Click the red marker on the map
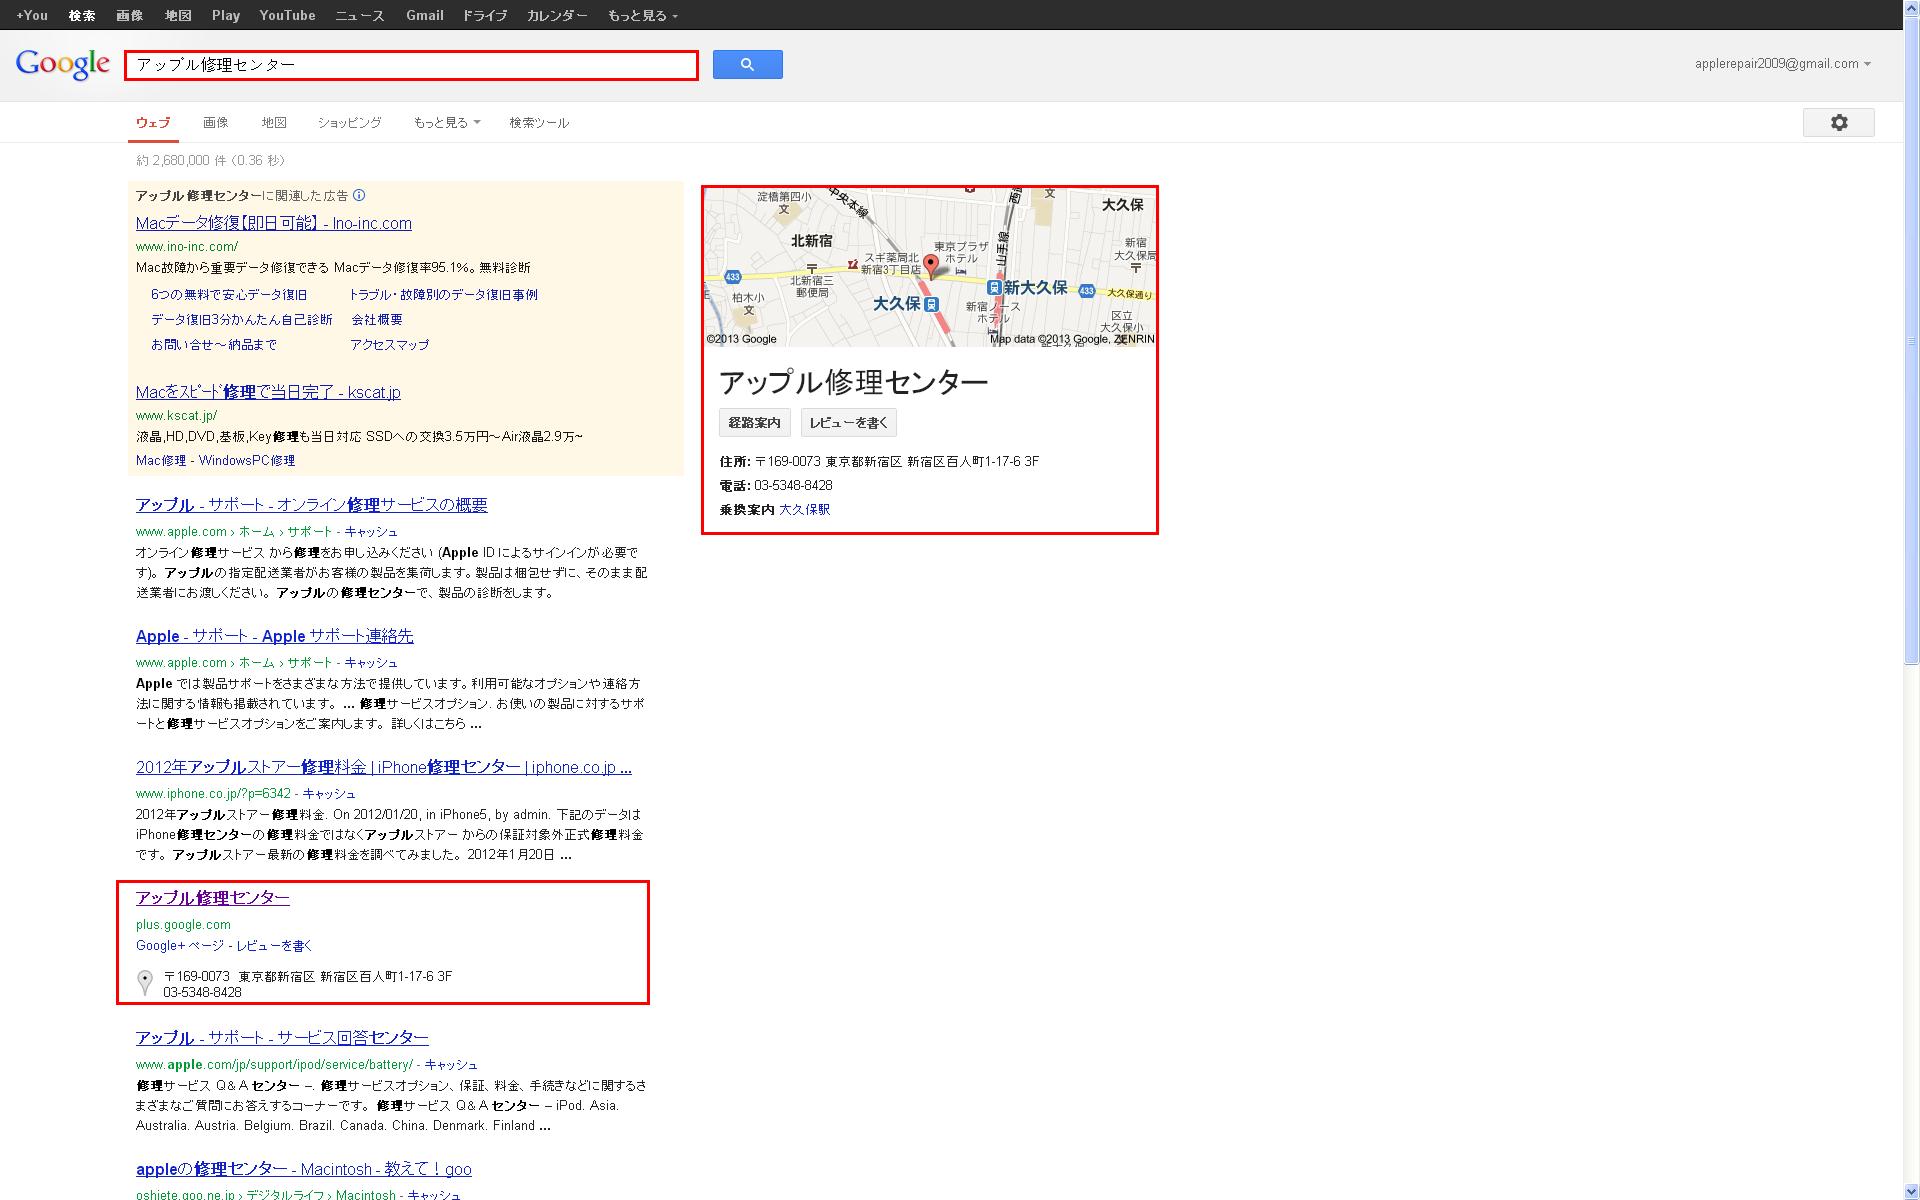The width and height of the screenshot is (1920, 1200). (931, 265)
